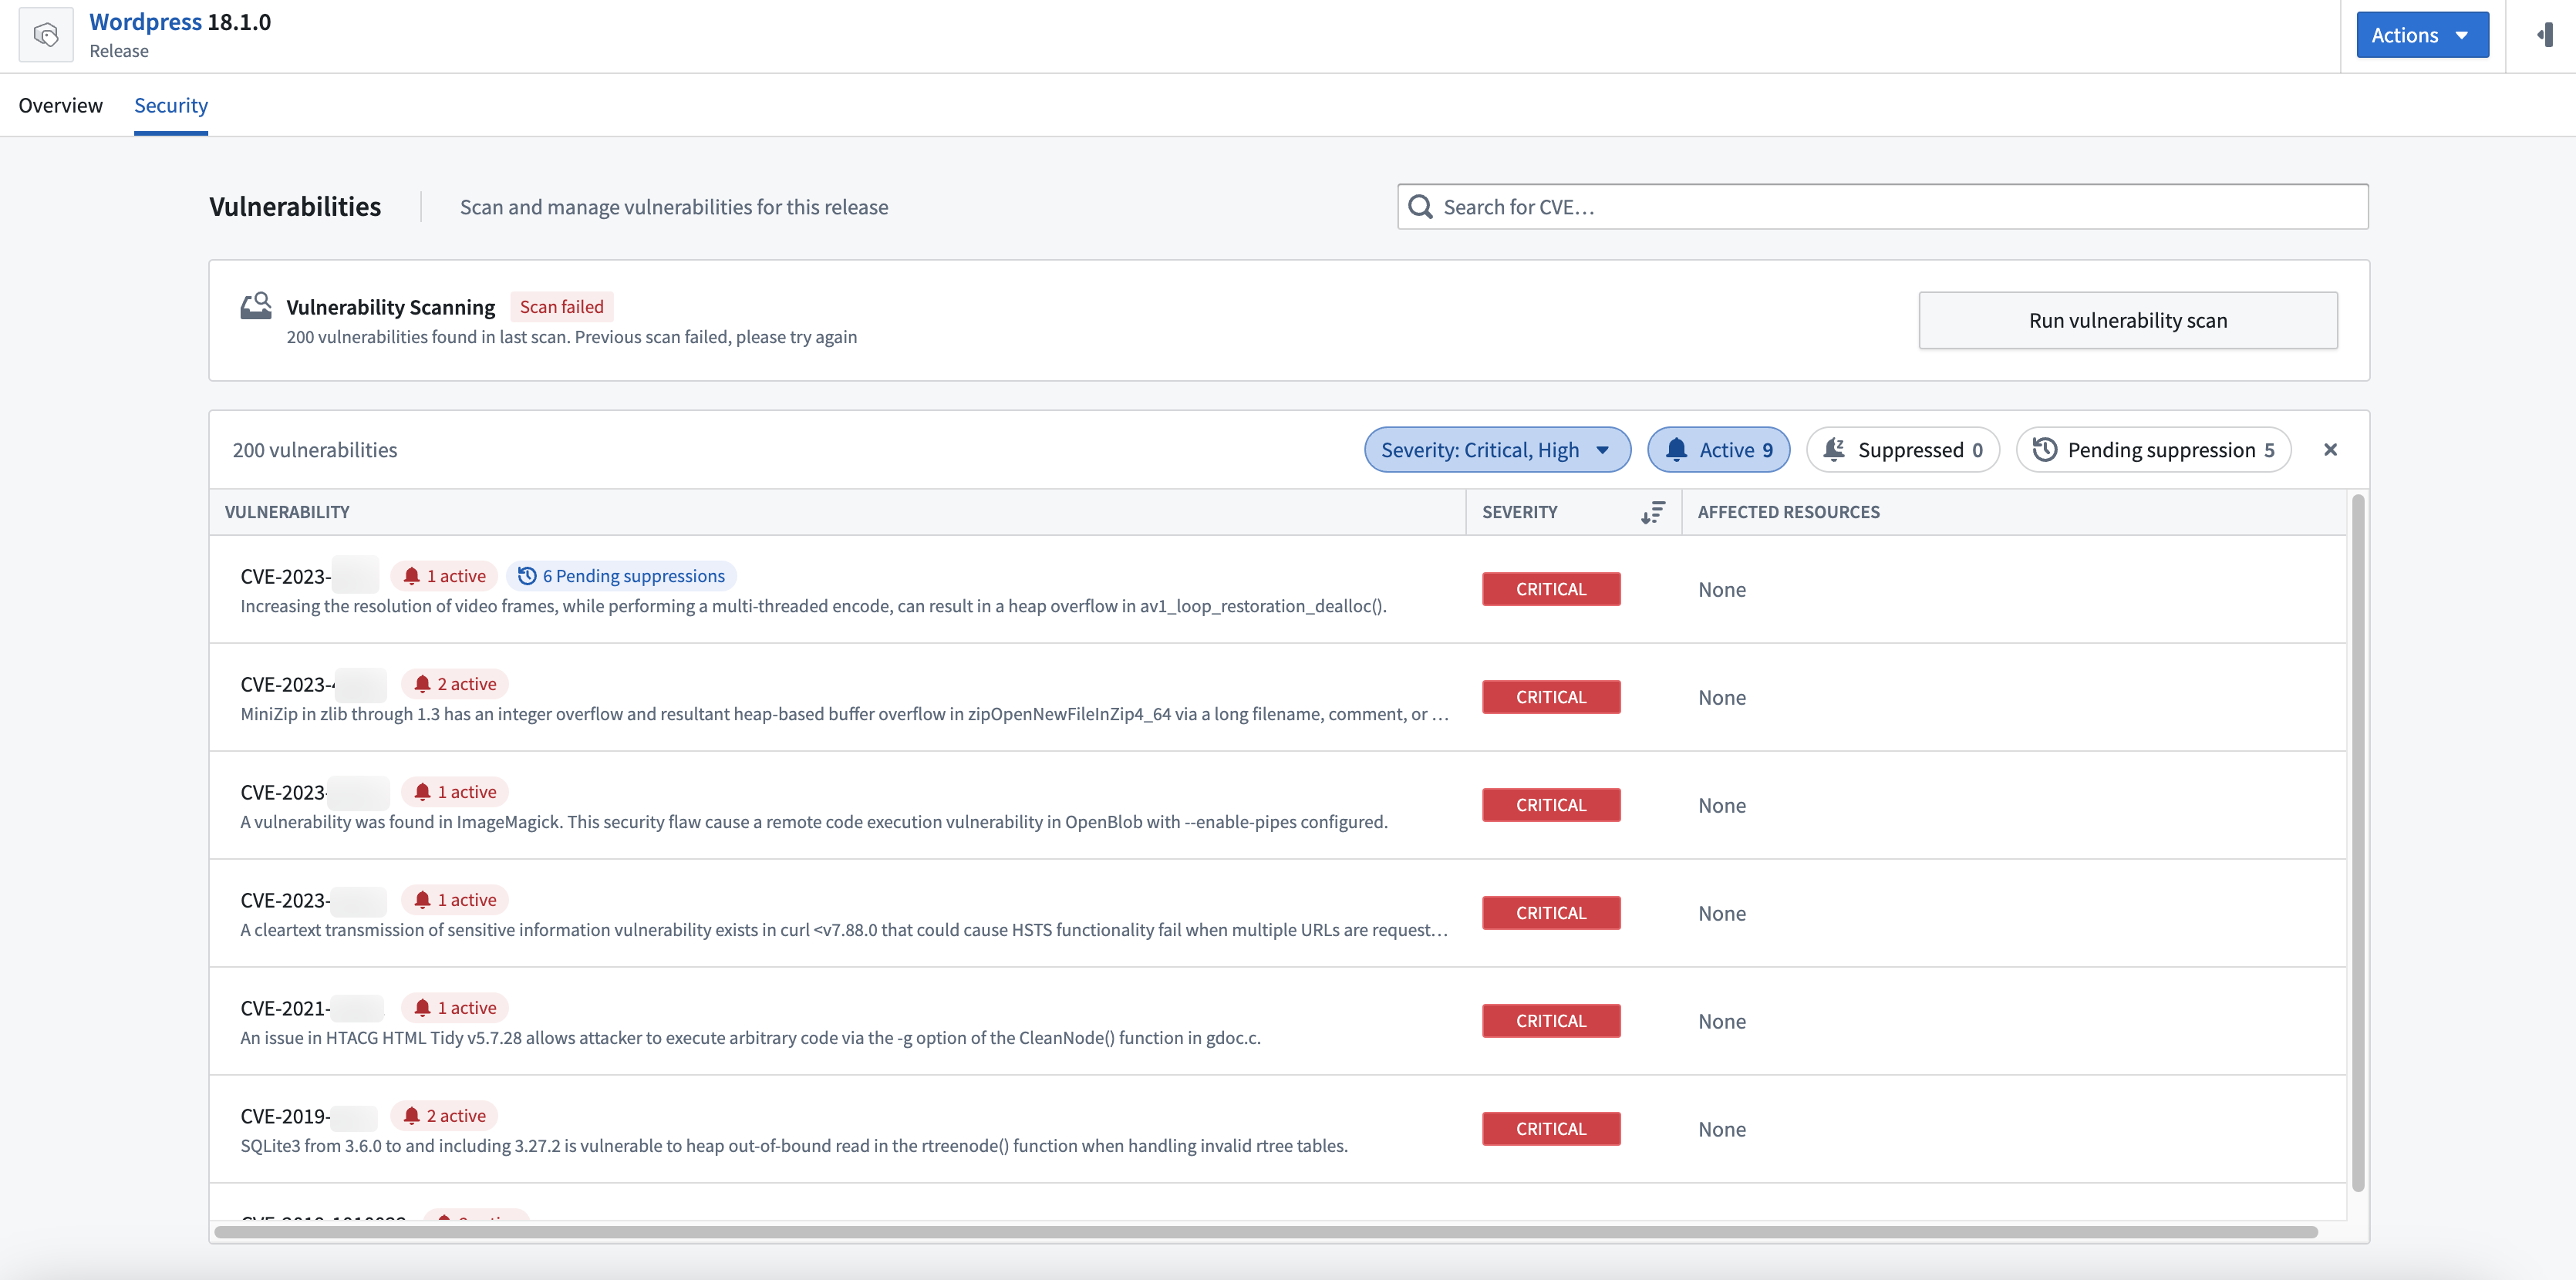2576x1280 pixels.
Task: Switch to the Overview tab
Action: 60,105
